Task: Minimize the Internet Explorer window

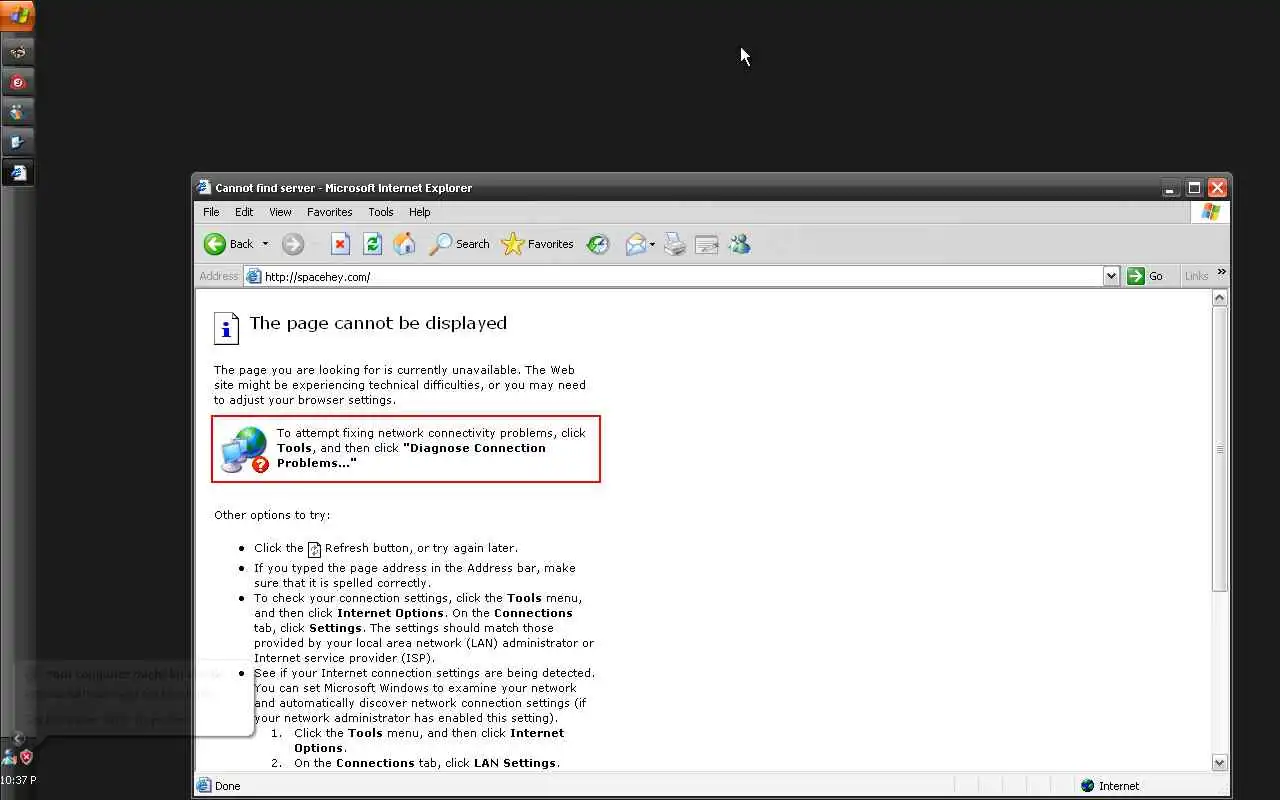Action: point(1171,188)
